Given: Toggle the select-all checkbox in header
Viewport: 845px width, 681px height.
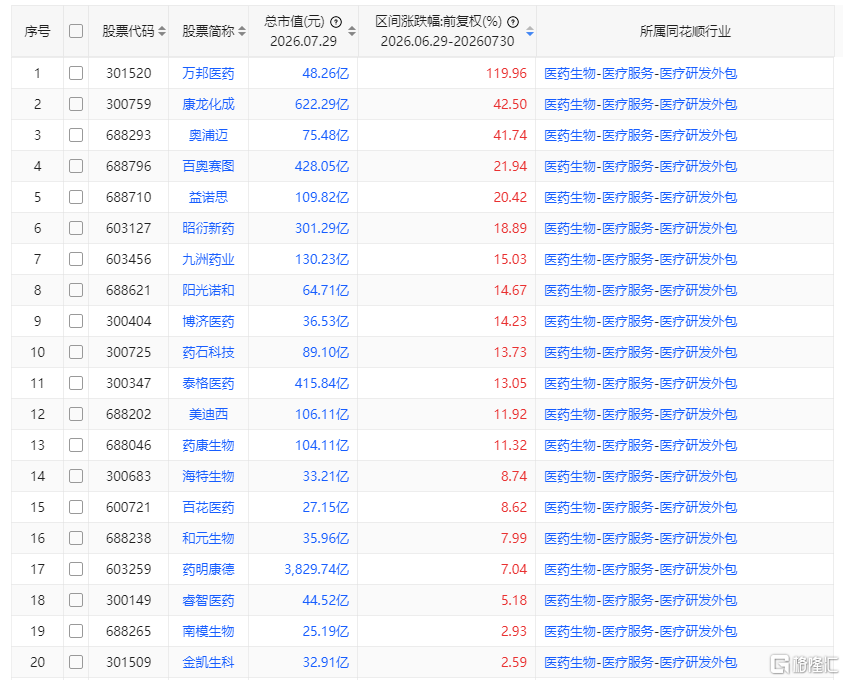Looking at the screenshot, I should (x=76, y=31).
